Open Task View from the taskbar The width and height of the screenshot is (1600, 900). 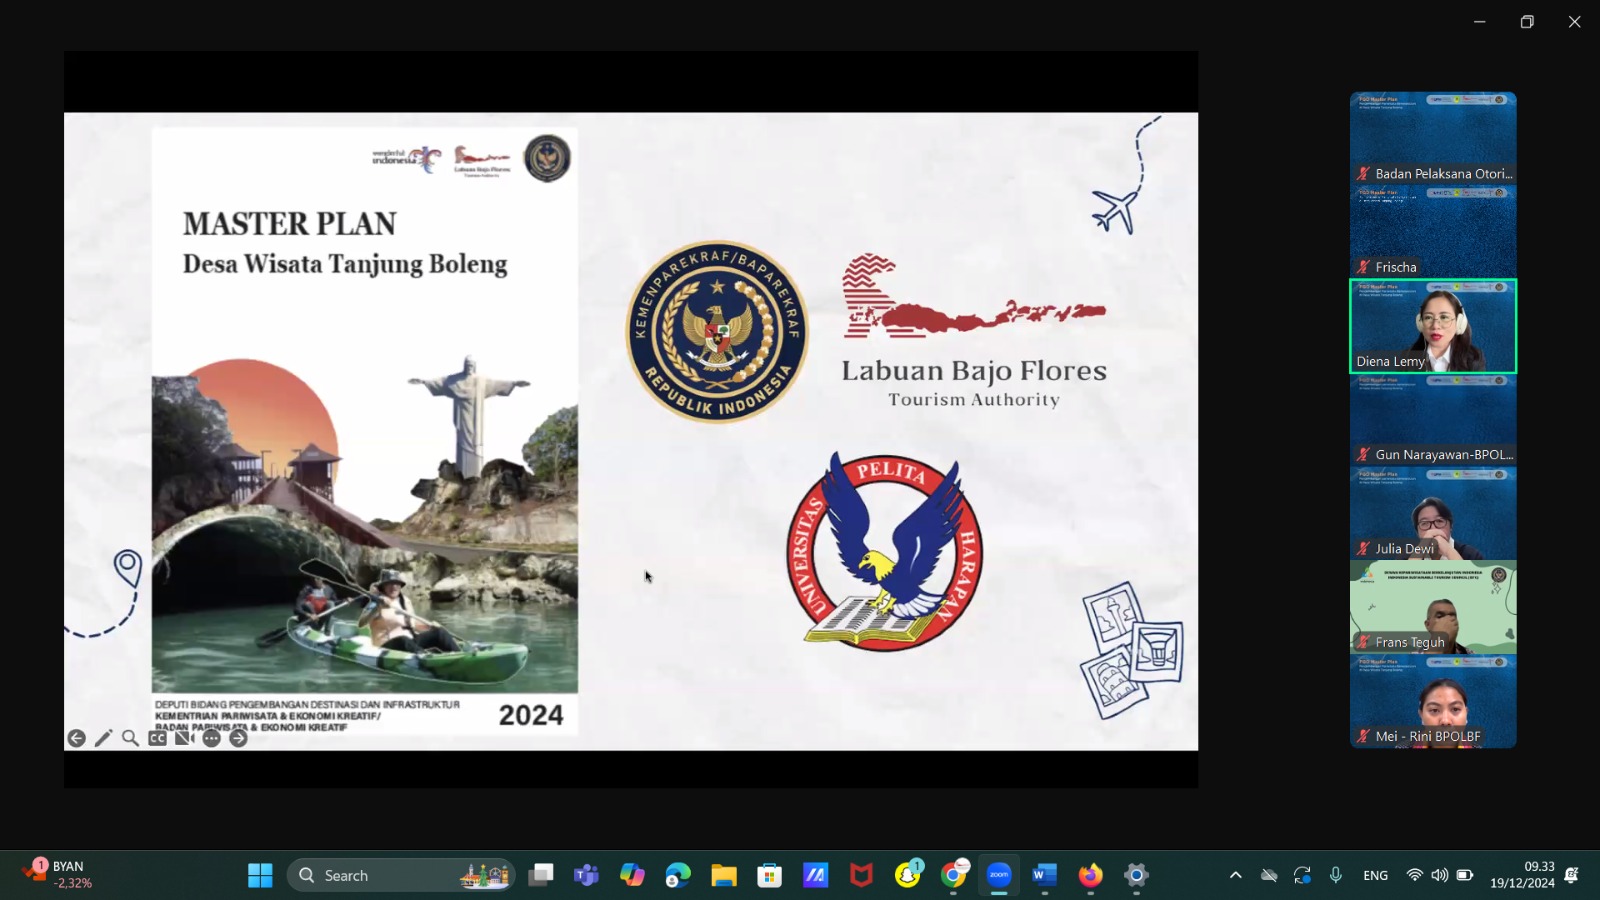point(541,875)
